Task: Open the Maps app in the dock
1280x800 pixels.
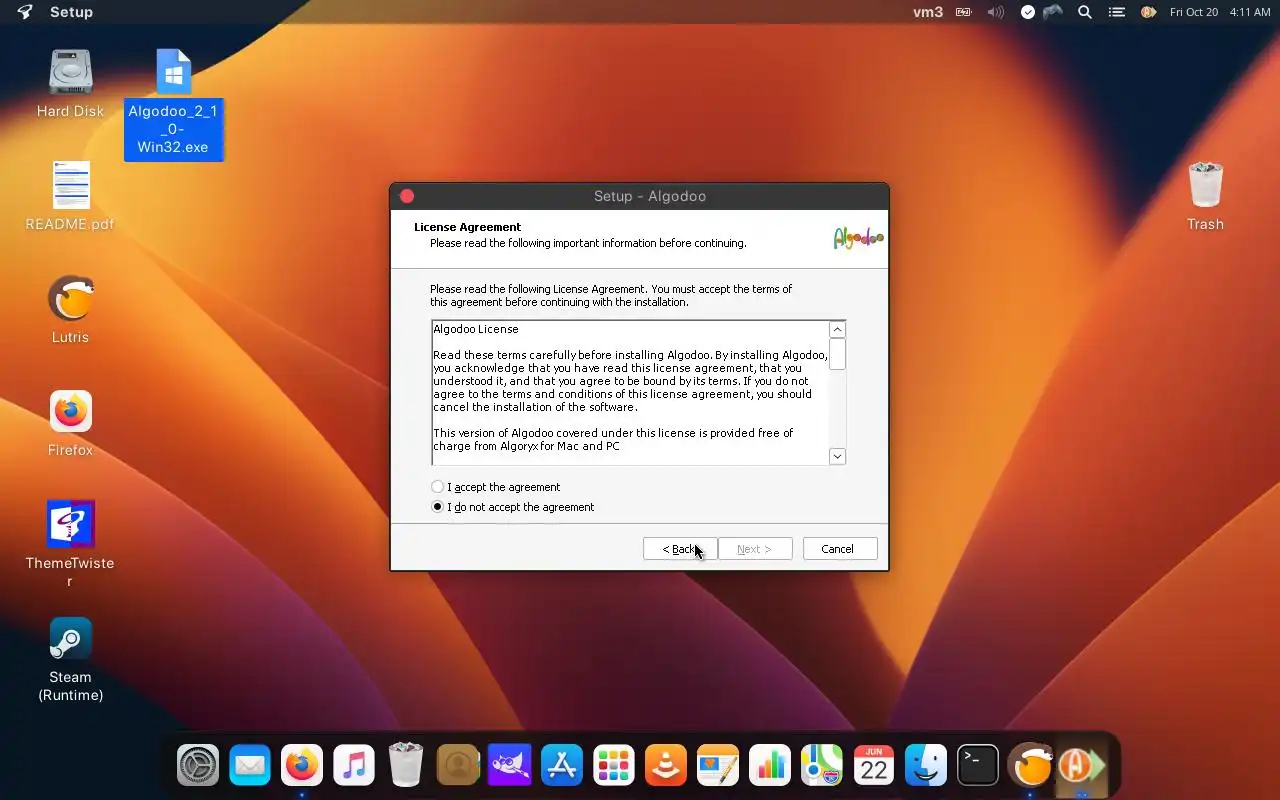Action: tap(822, 767)
